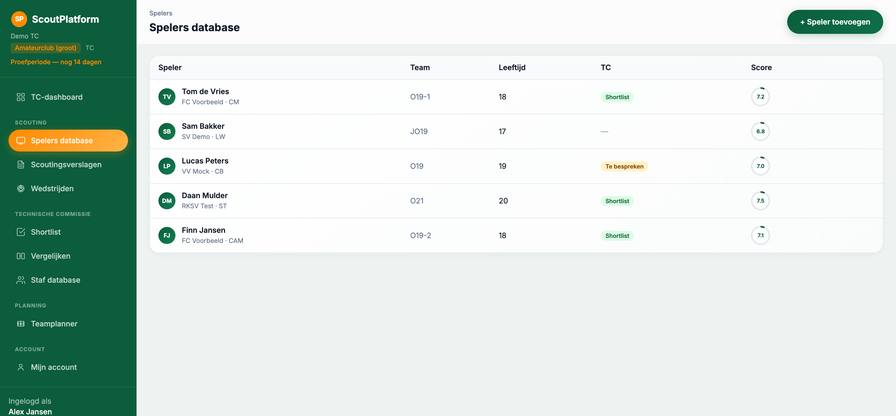Click age 17 in Sam Bakker row

point(503,131)
